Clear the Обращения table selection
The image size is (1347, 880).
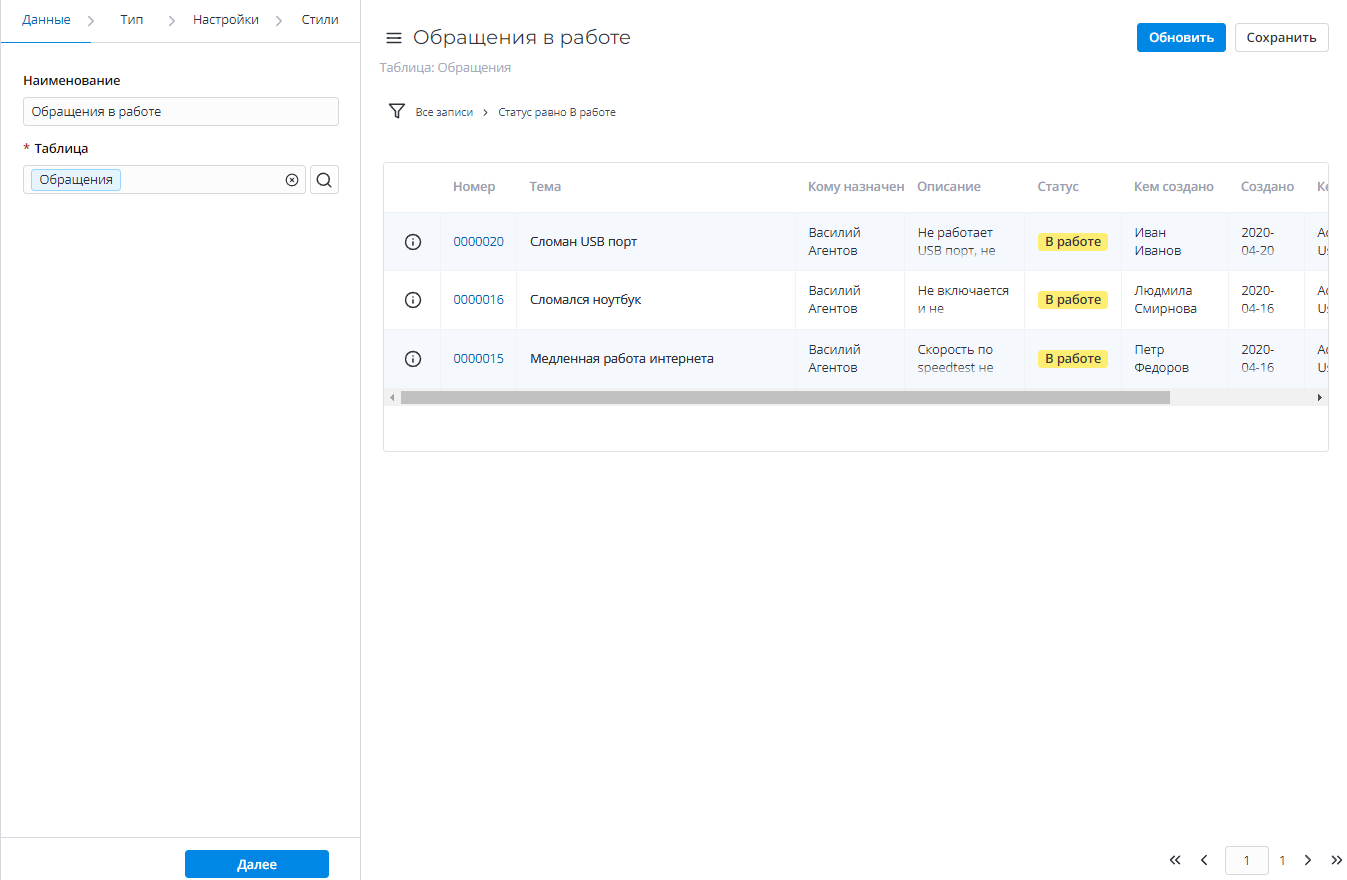(x=292, y=180)
